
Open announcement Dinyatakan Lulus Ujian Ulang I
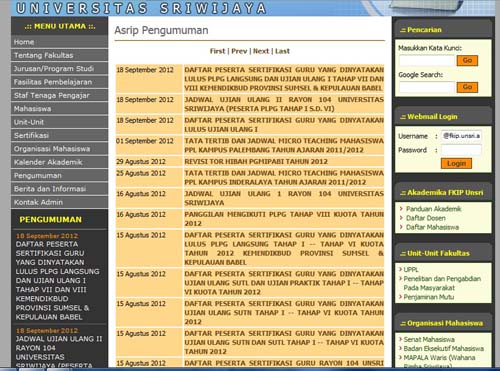tap(284, 125)
